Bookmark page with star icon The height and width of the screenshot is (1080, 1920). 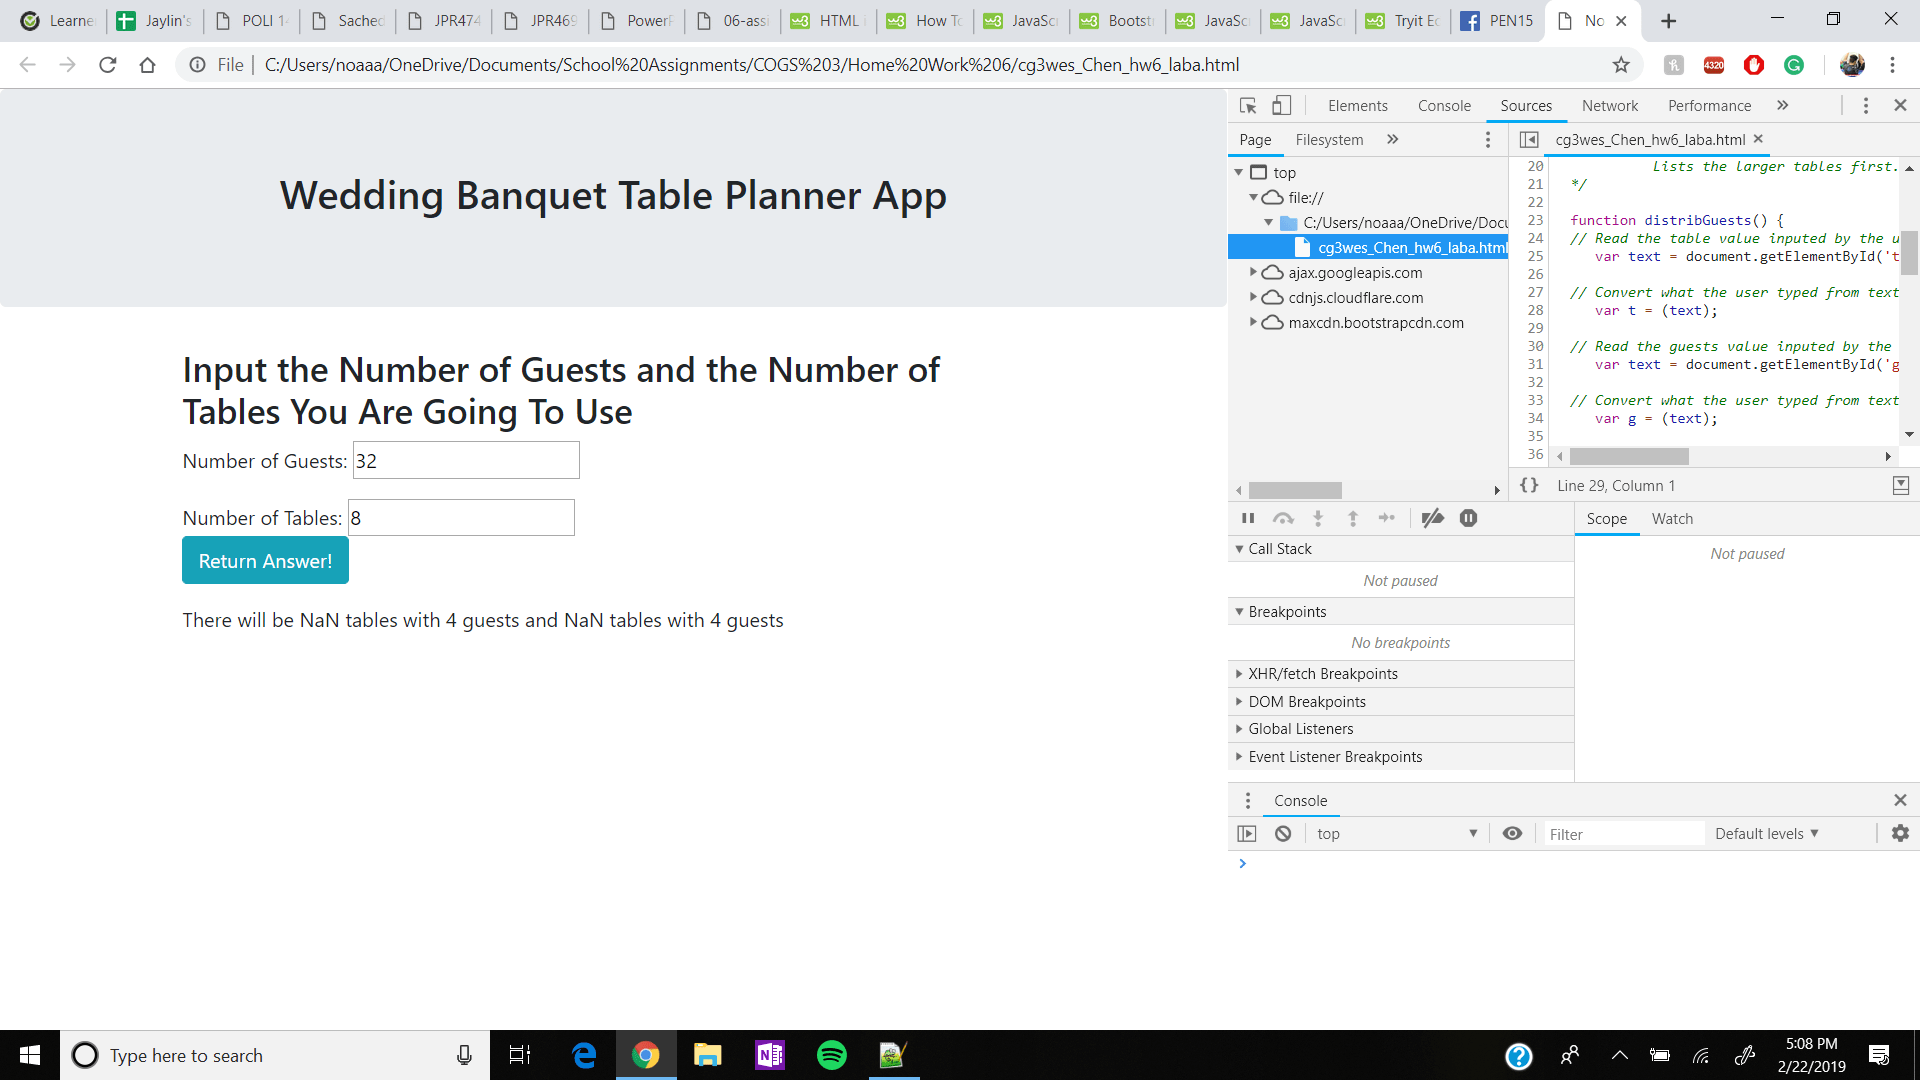[1621, 65]
